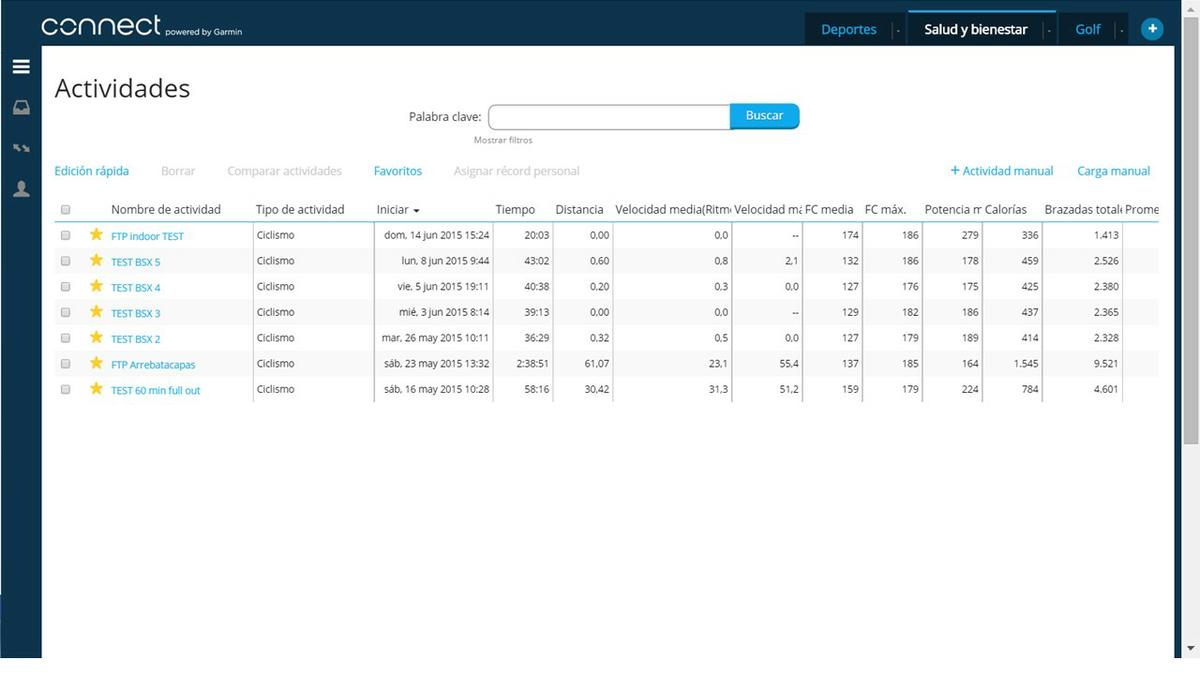Viewport: 1200px width, 675px height.
Task: Click the sync arrows icon in sidebar
Action: (21, 148)
